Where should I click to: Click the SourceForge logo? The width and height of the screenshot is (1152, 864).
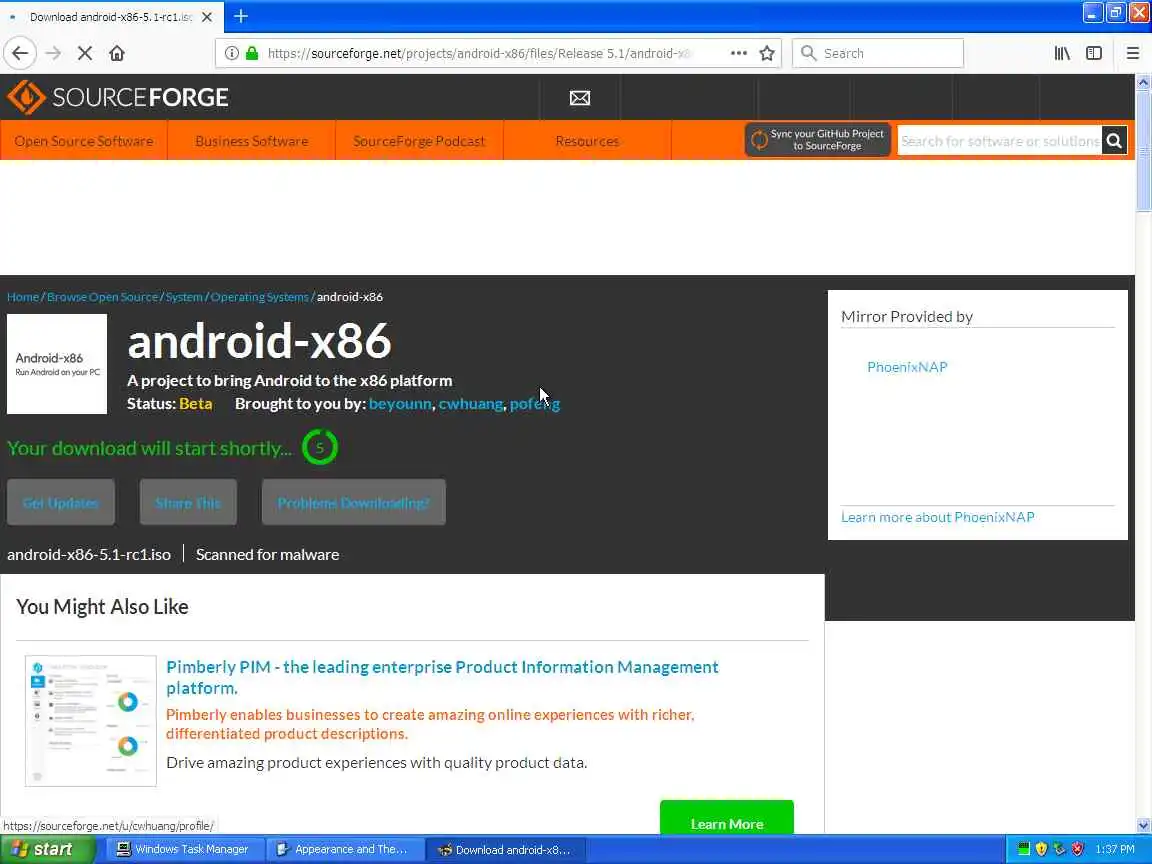[118, 97]
